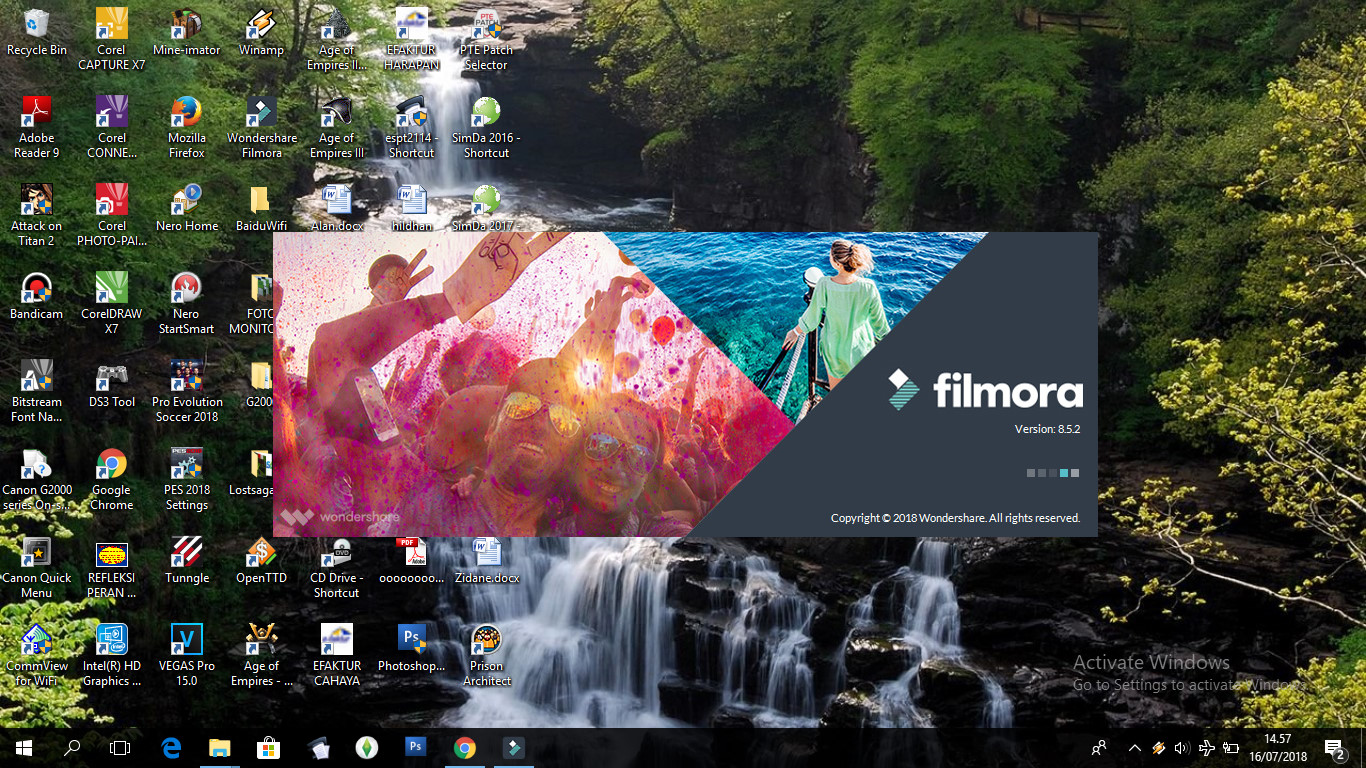This screenshot has height=768, width=1366.
Task: Open Canon Quick Menu shortcut
Action: point(37,568)
